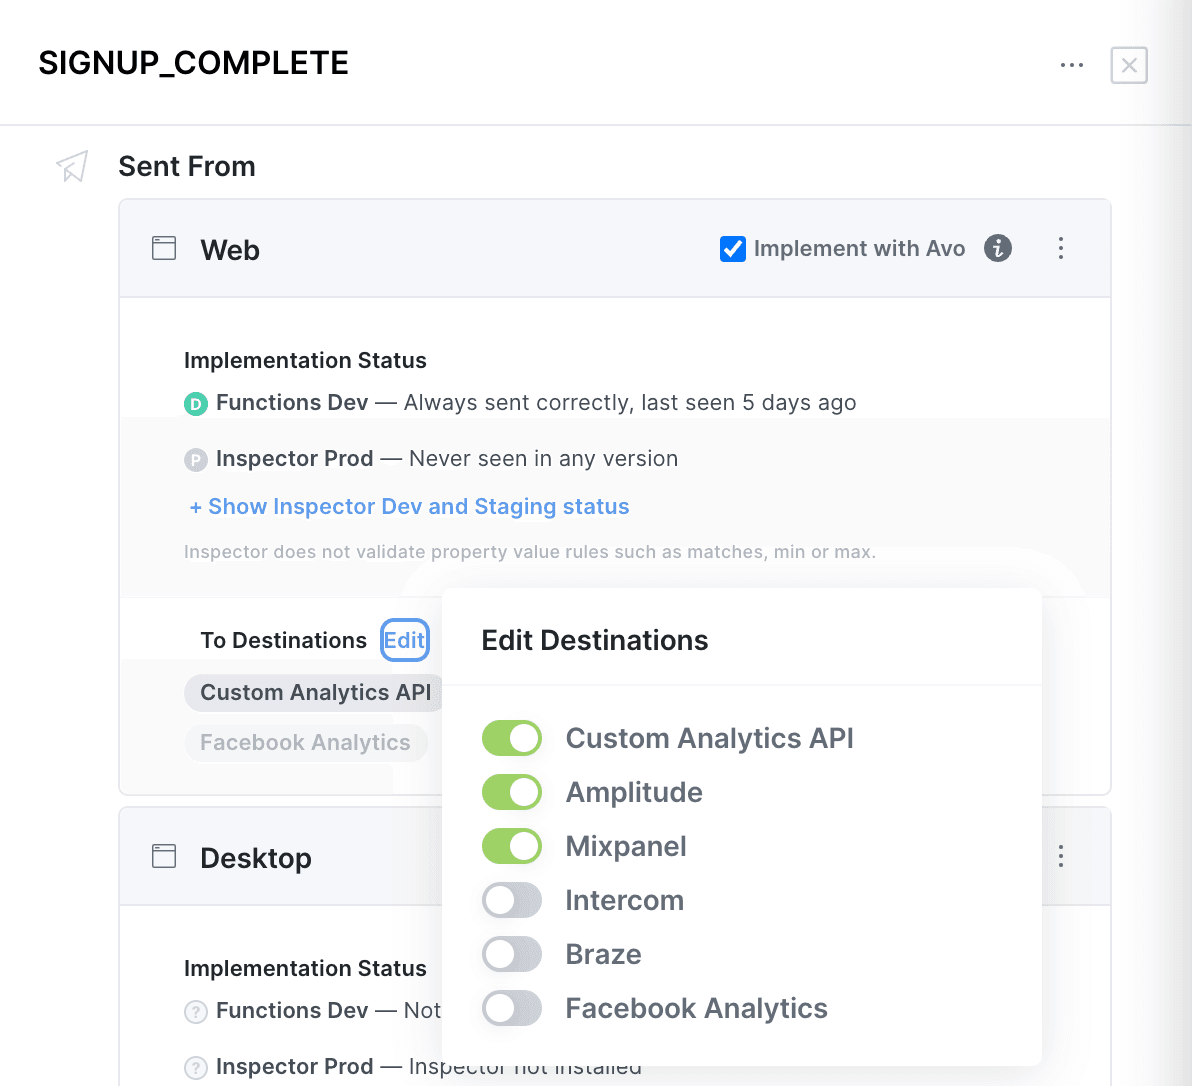Open the Implement with Avo info icon
Image resolution: width=1192 pixels, height=1086 pixels.
click(x=997, y=248)
